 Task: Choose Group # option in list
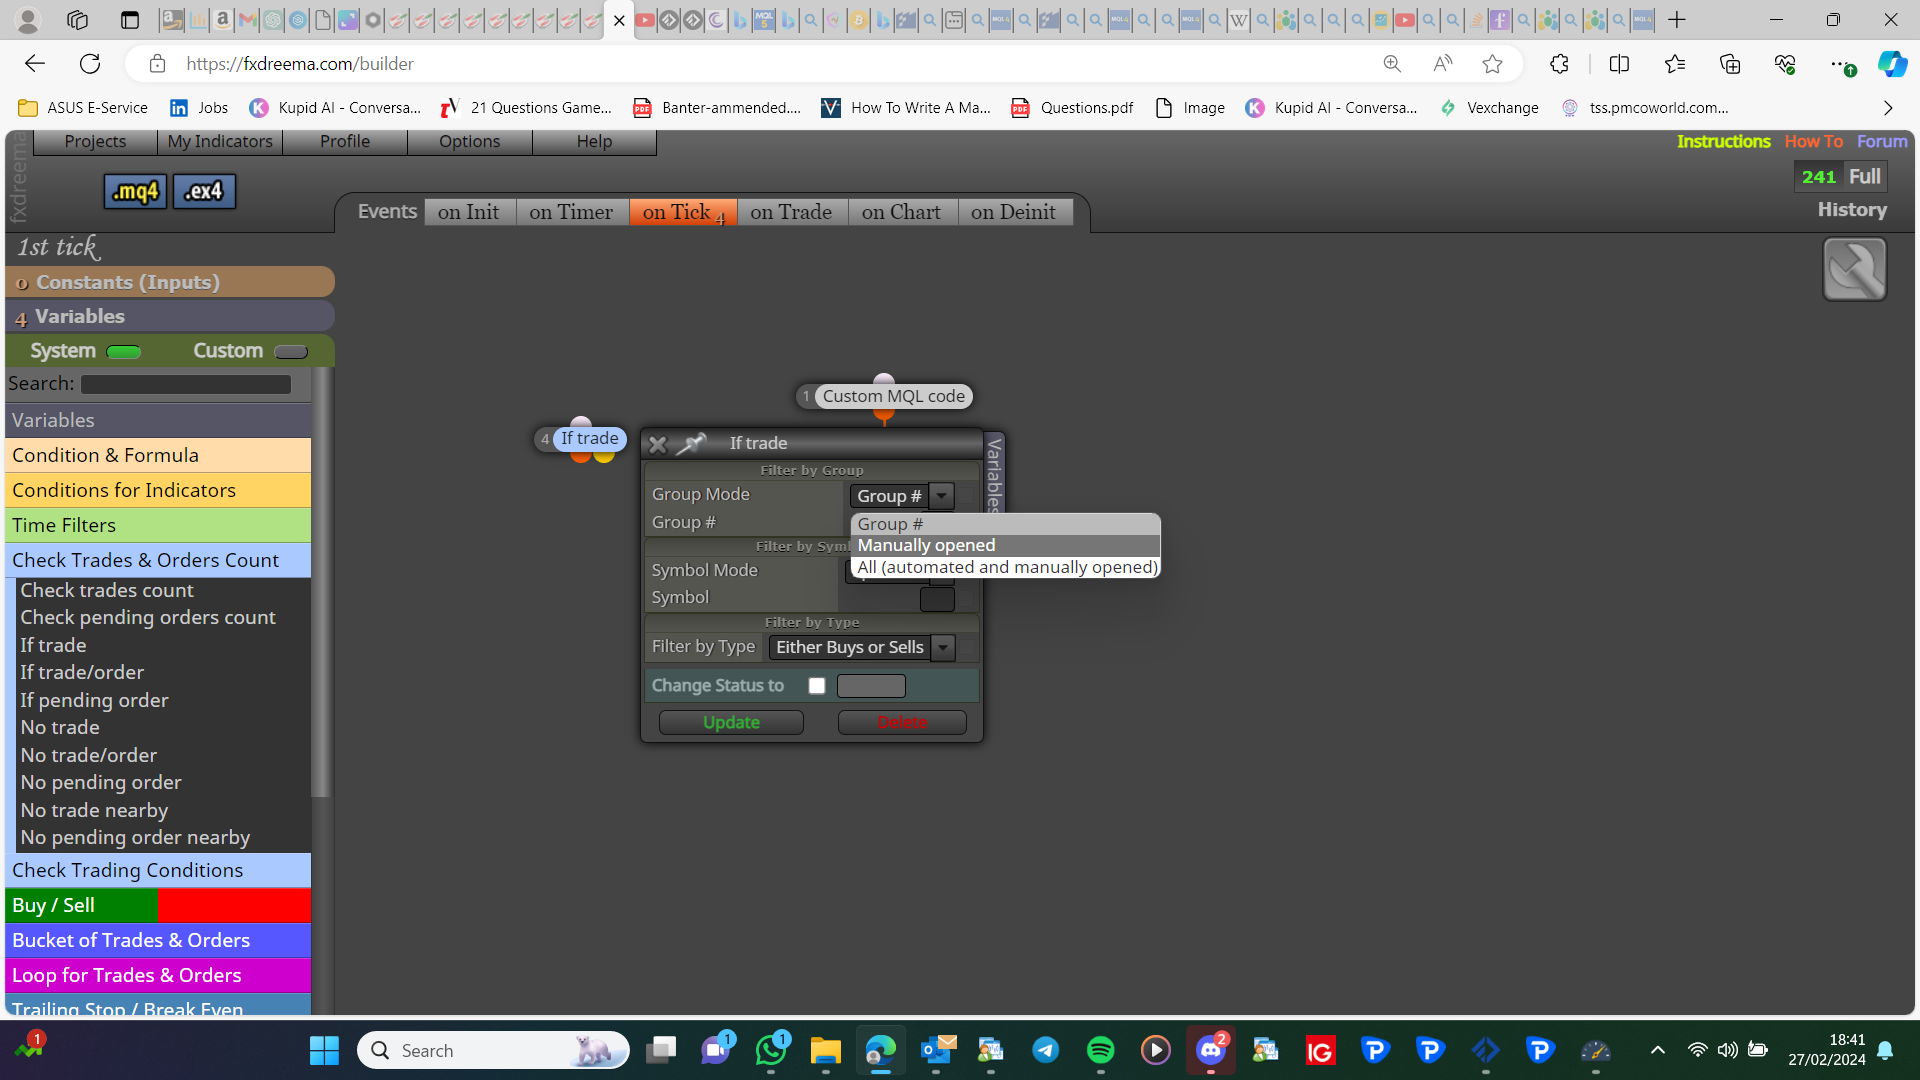tap(1005, 524)
